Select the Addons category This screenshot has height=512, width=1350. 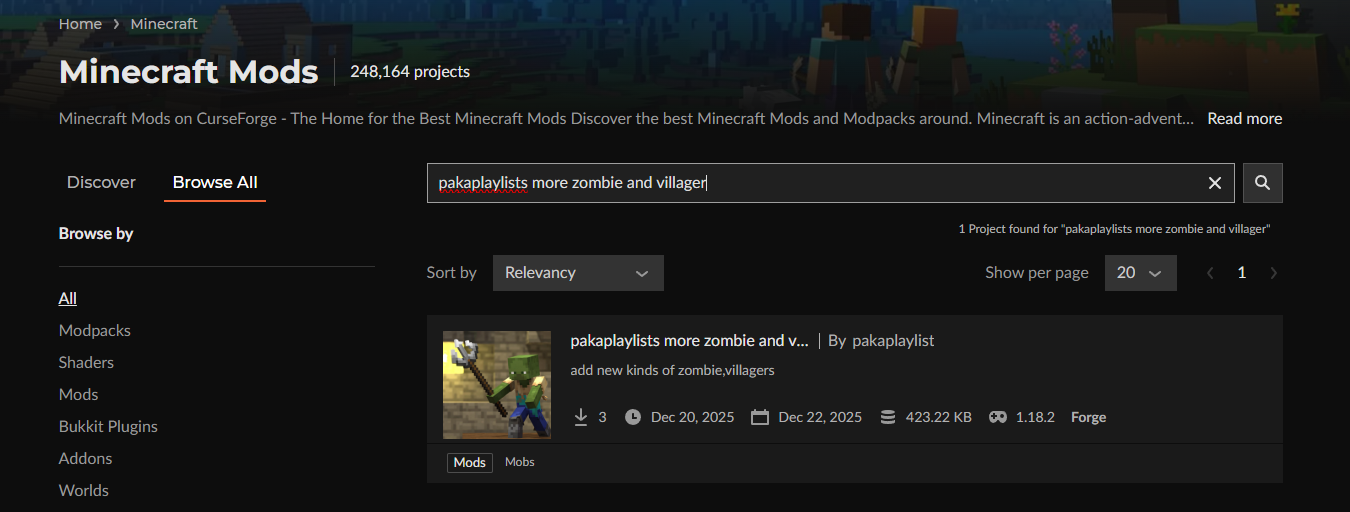(x=86, y=458)
